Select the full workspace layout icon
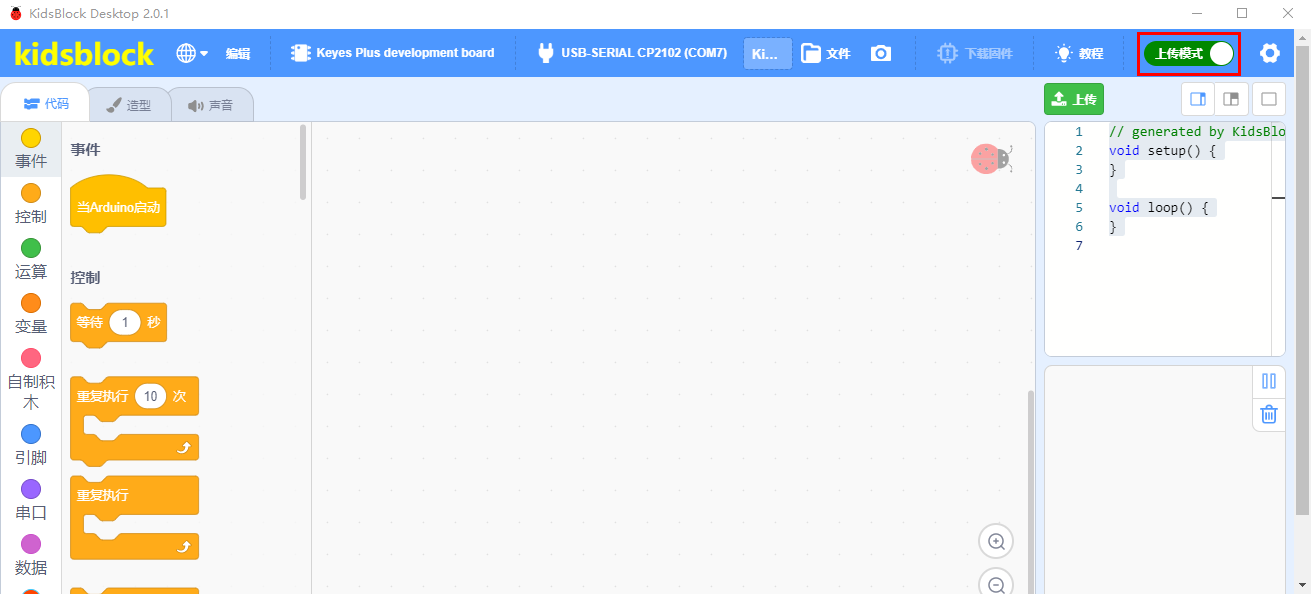Image resolution: width=1311 pixels, height=594 pixels. (1269, 99)
